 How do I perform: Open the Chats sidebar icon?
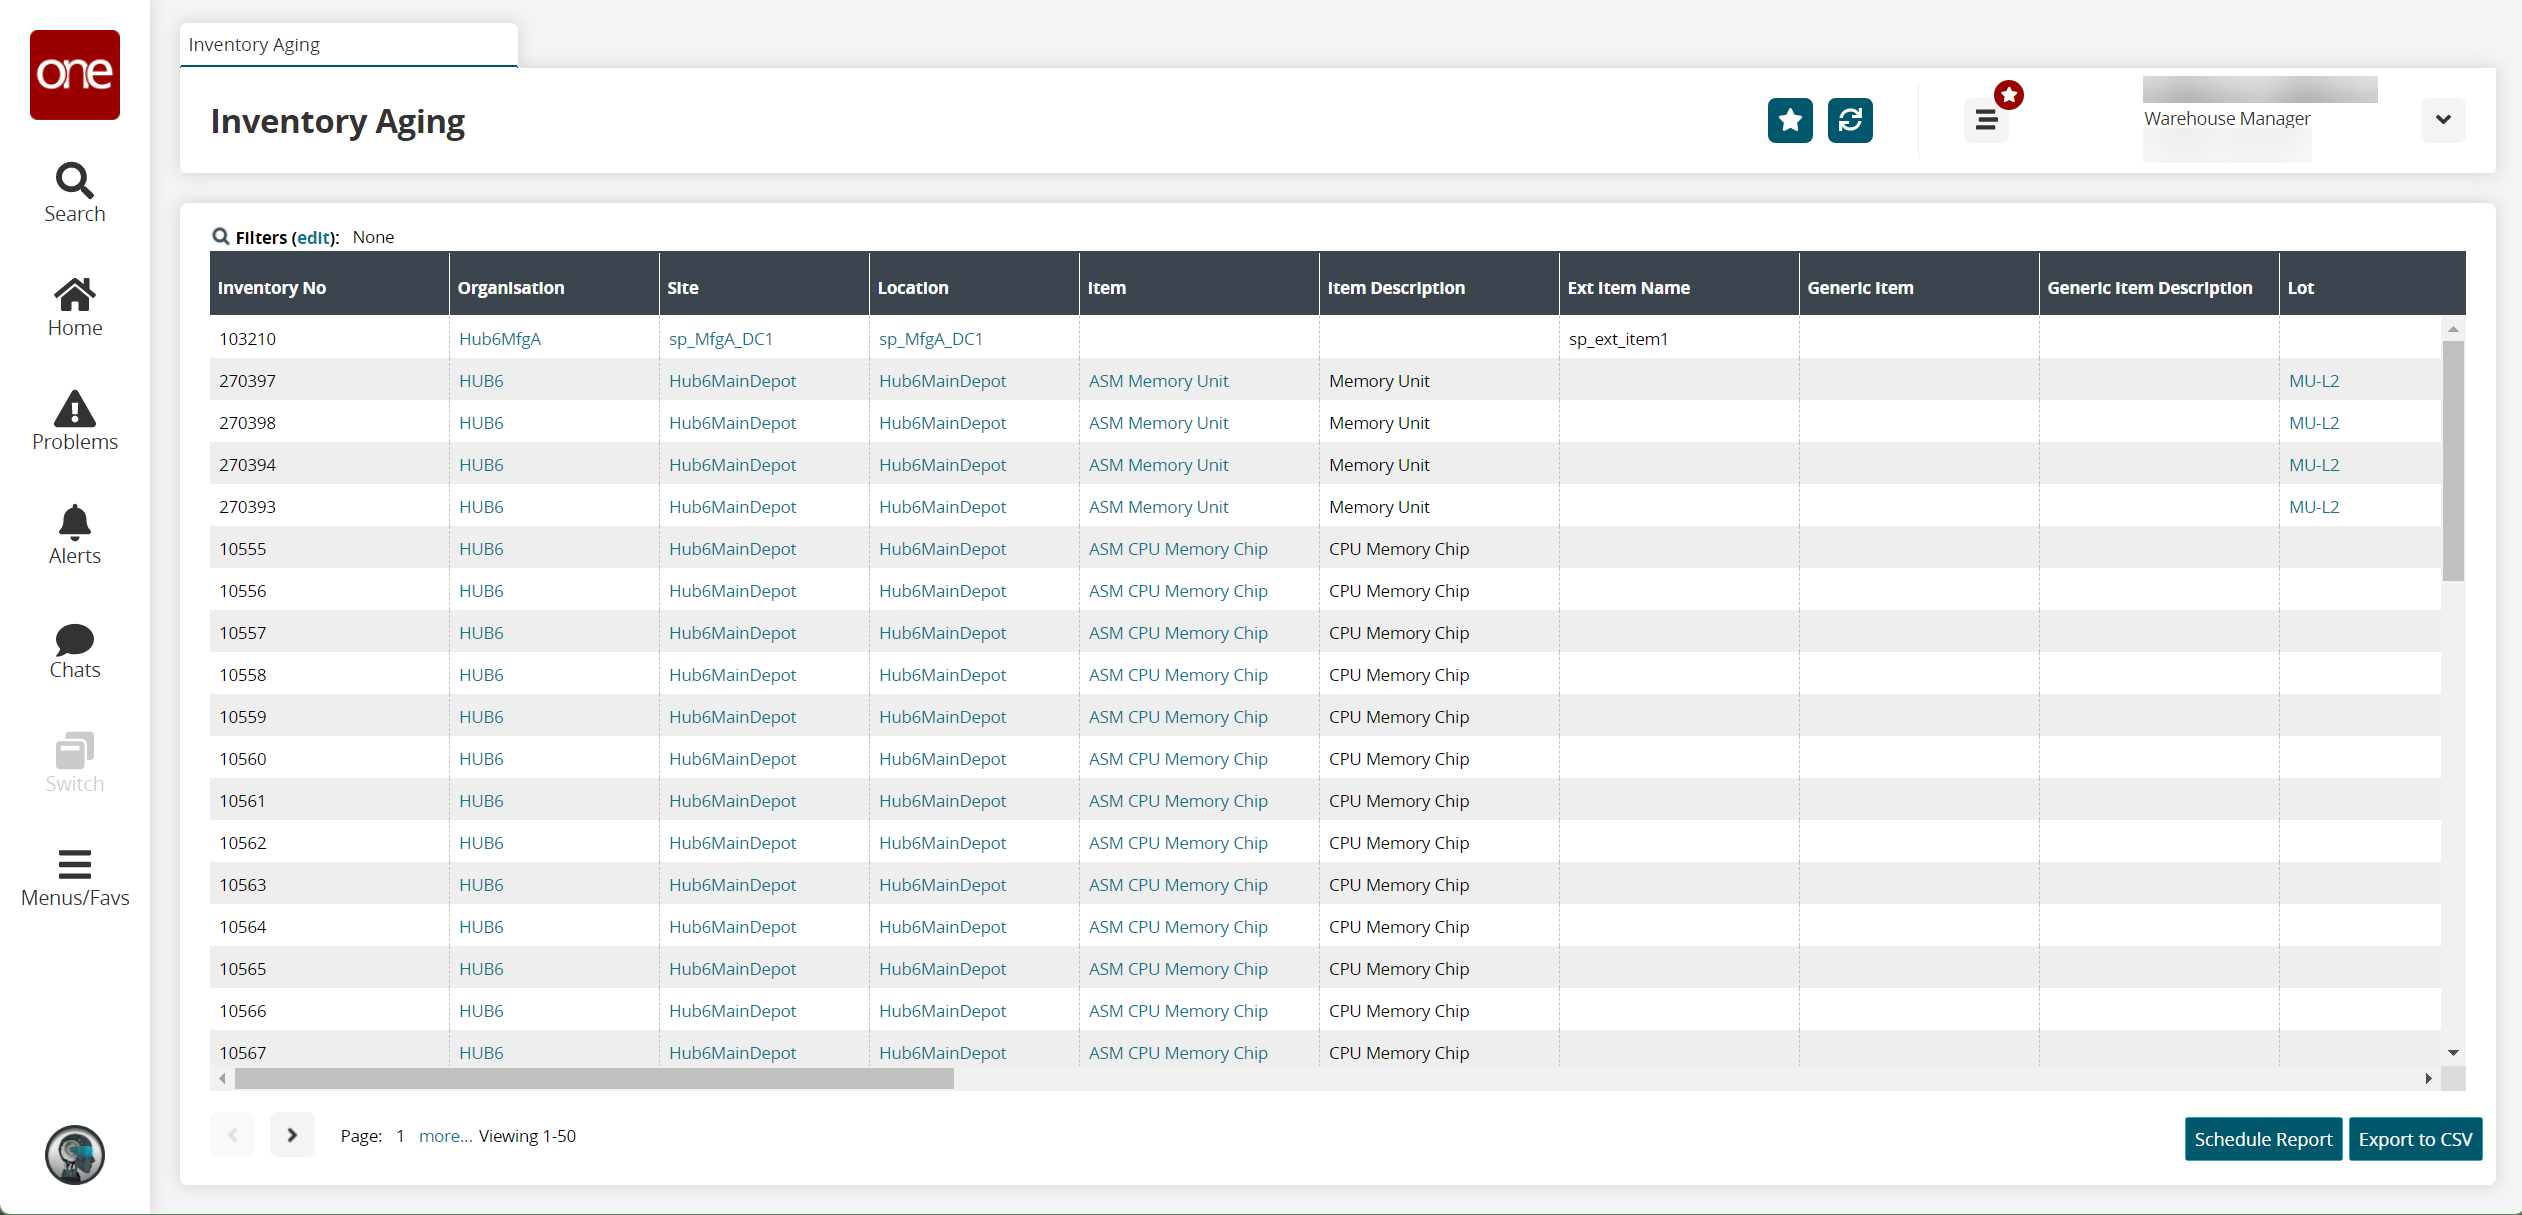pyautogui.click(x=75, y=649)
